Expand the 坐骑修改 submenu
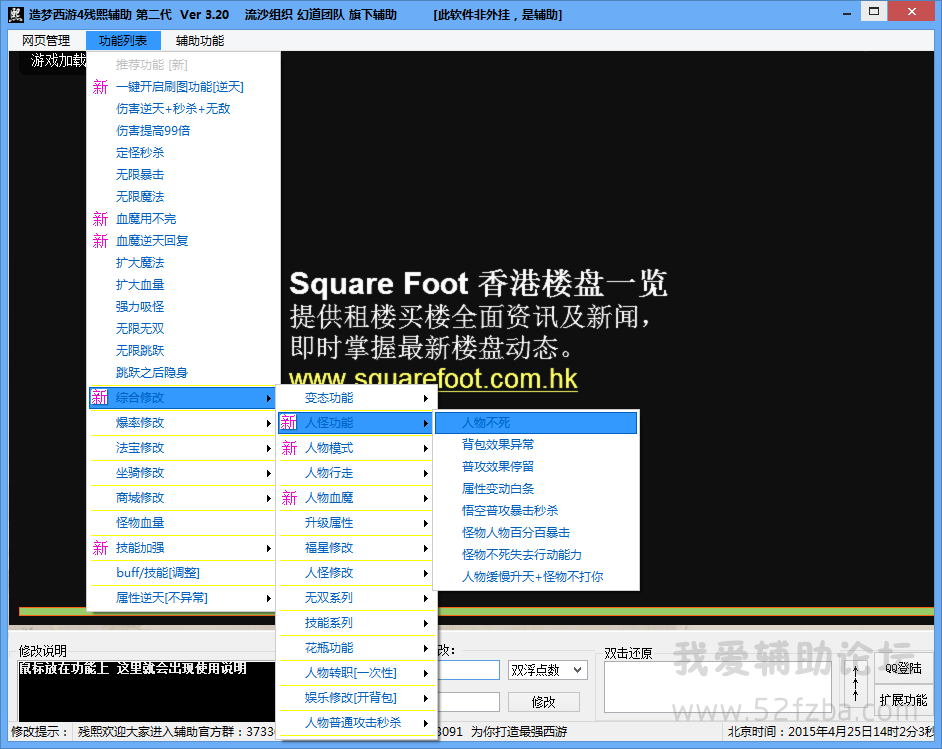The image size is (942, 749). 182,473
